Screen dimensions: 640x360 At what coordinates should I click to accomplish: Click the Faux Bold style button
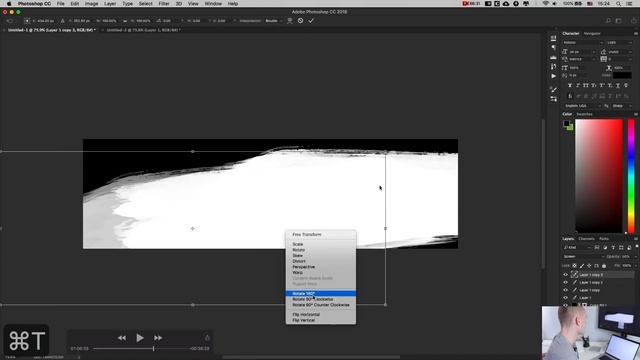pos(570,85)
